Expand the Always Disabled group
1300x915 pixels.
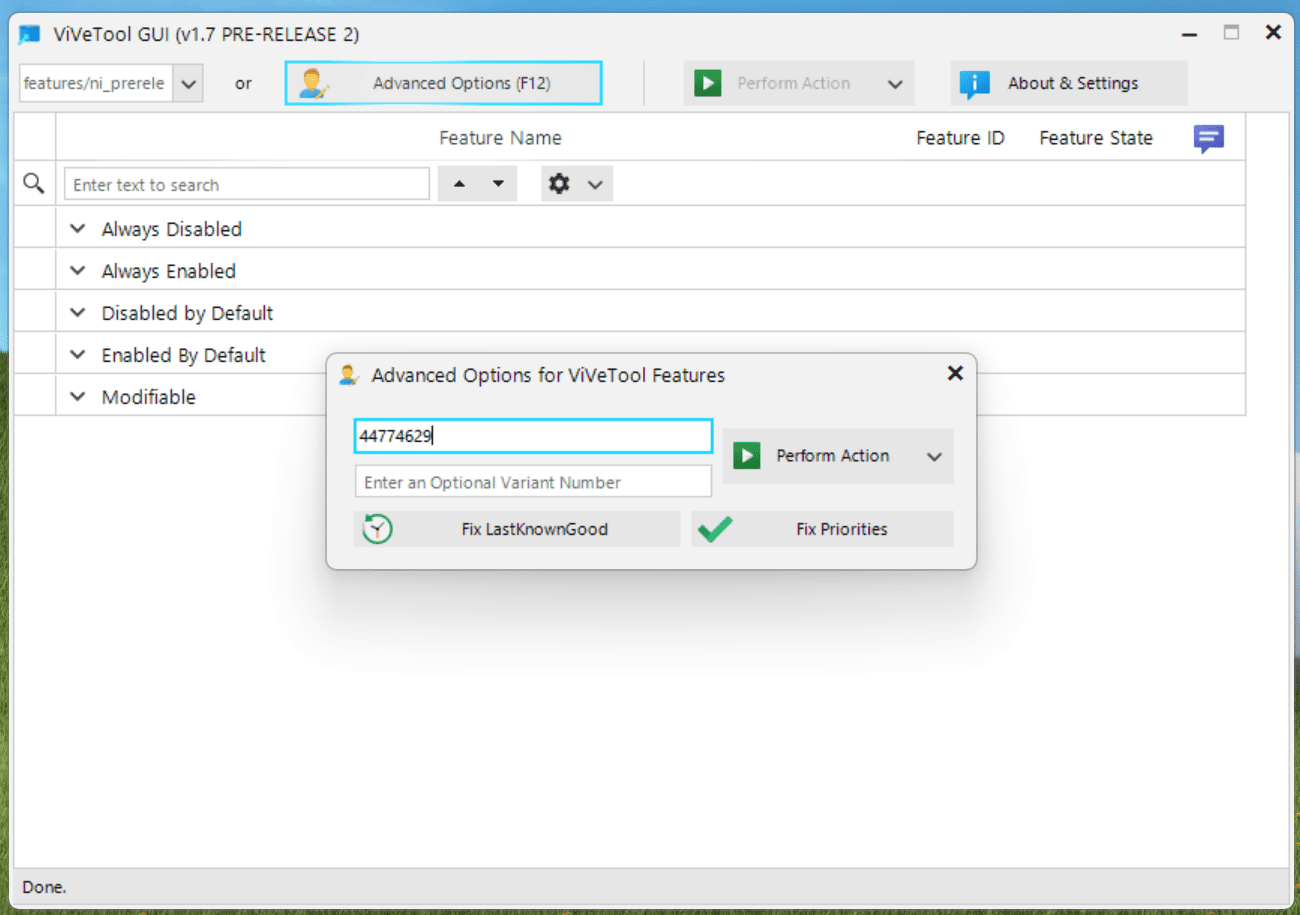(x=78, y=229)
